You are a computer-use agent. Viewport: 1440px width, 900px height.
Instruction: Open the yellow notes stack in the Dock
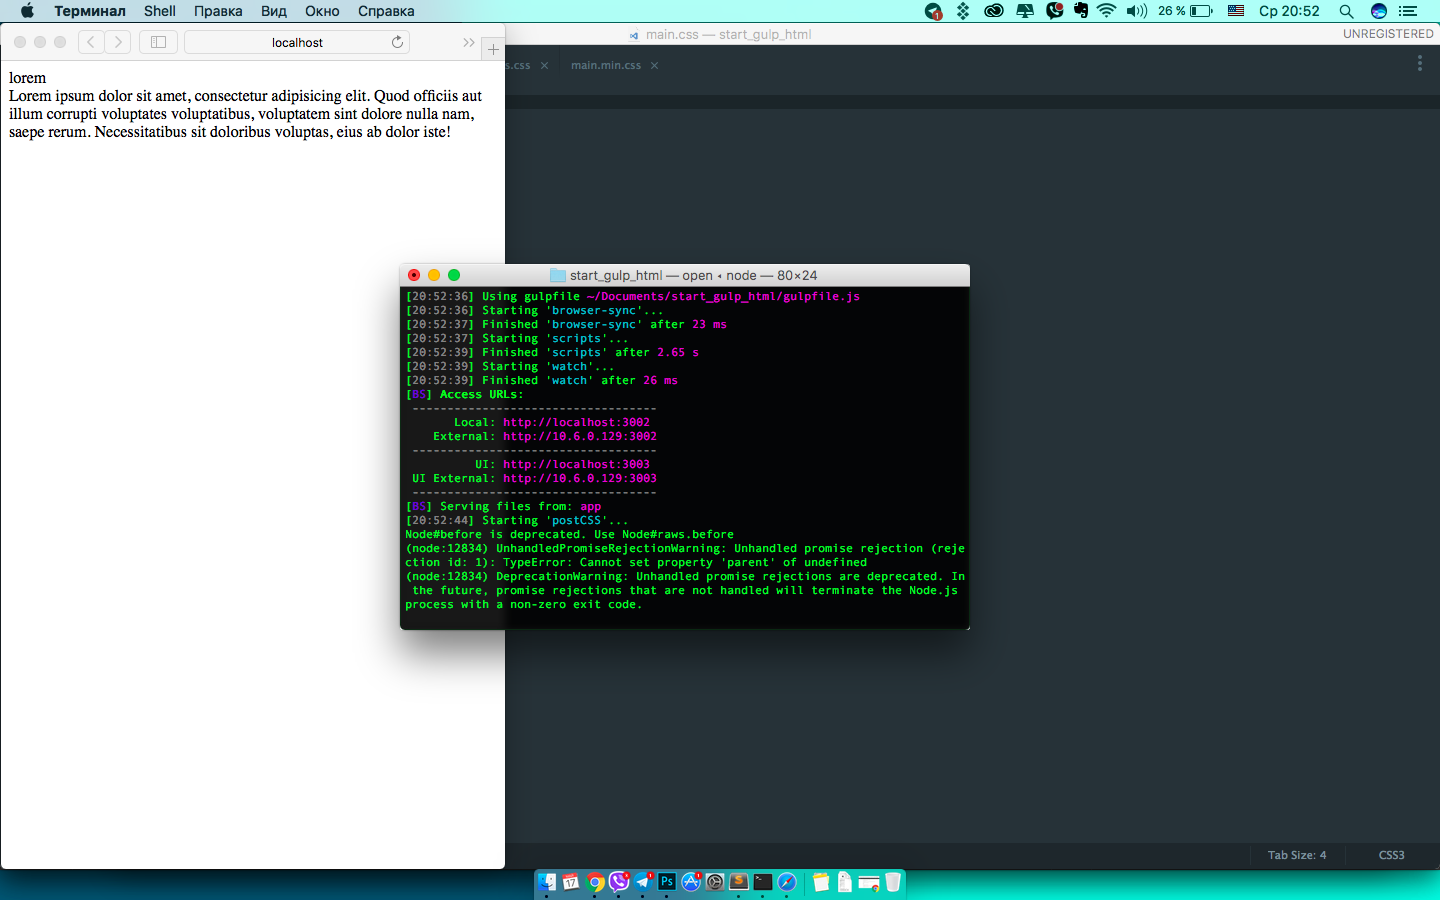pos(821,882)
